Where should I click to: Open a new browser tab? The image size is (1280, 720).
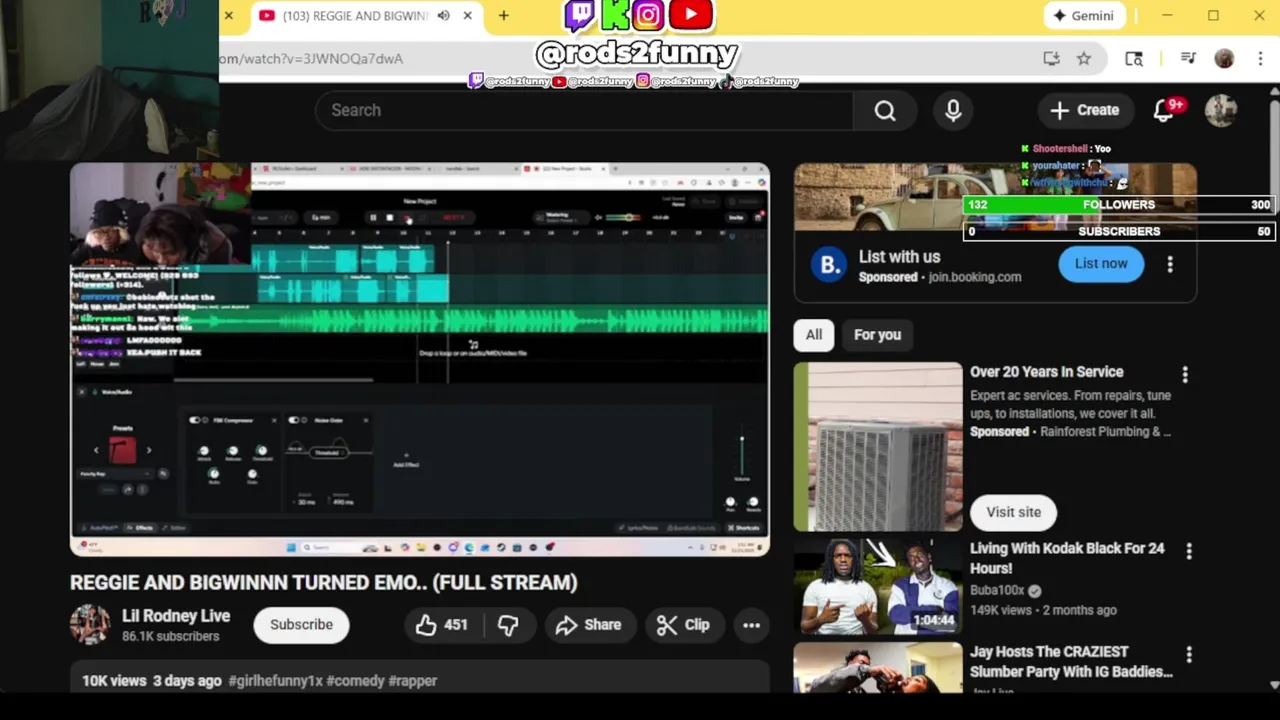click(x=503, y=16)
